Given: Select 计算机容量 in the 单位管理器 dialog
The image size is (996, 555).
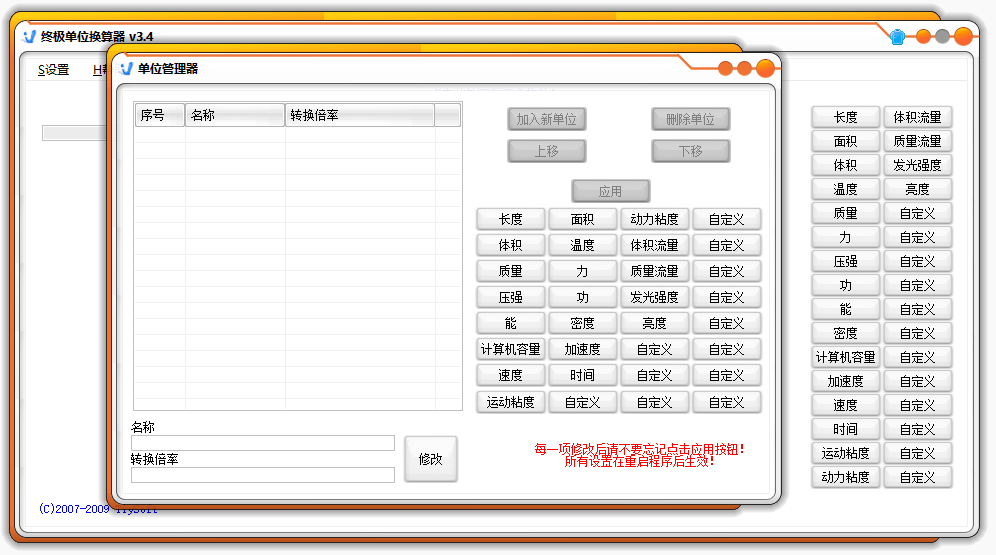Looking at the screenshot, I should 511,349.
